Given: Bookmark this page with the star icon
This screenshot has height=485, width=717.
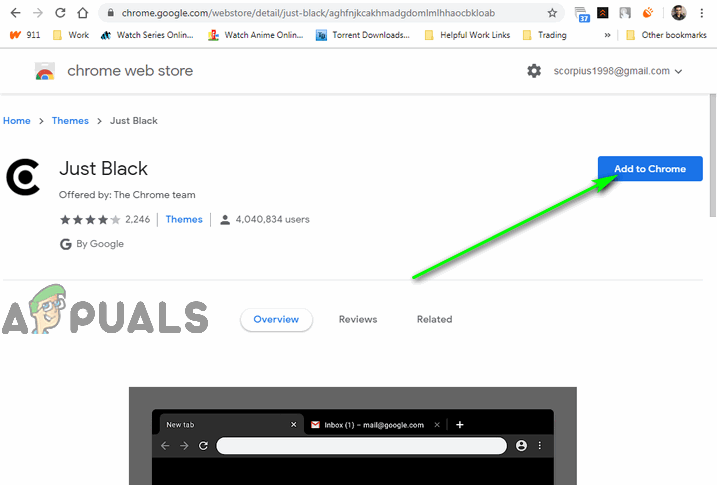Looking at the screenshot, I should [552, 13].
